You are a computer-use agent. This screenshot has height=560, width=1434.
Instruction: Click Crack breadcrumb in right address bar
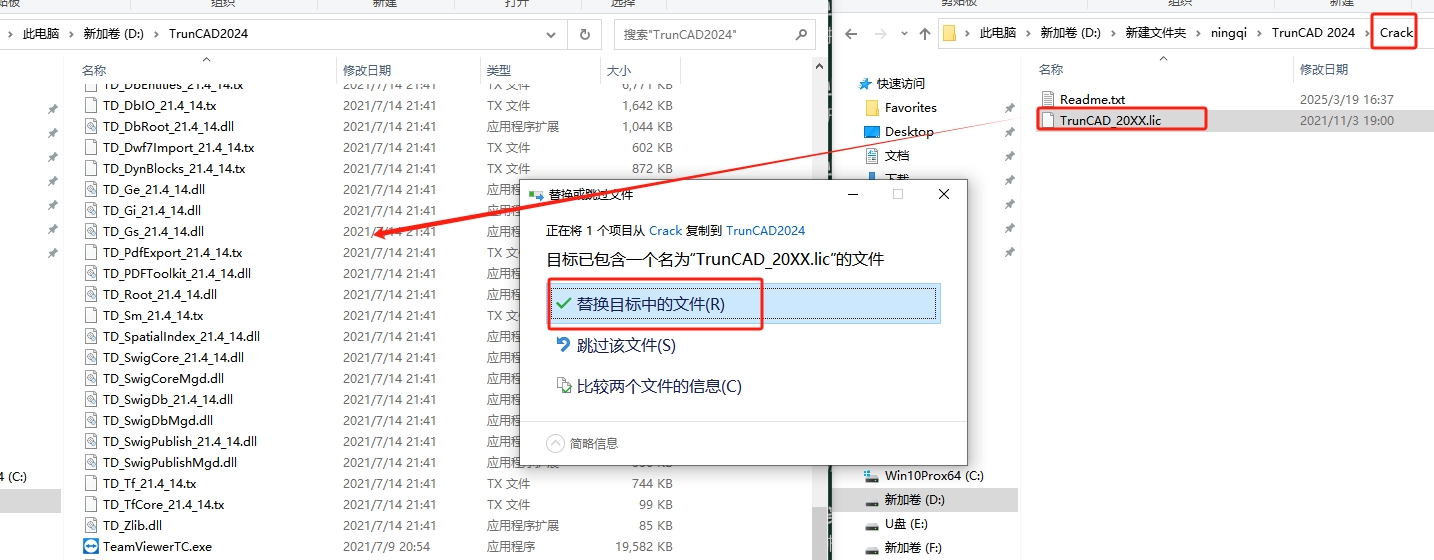[1396, 33]
